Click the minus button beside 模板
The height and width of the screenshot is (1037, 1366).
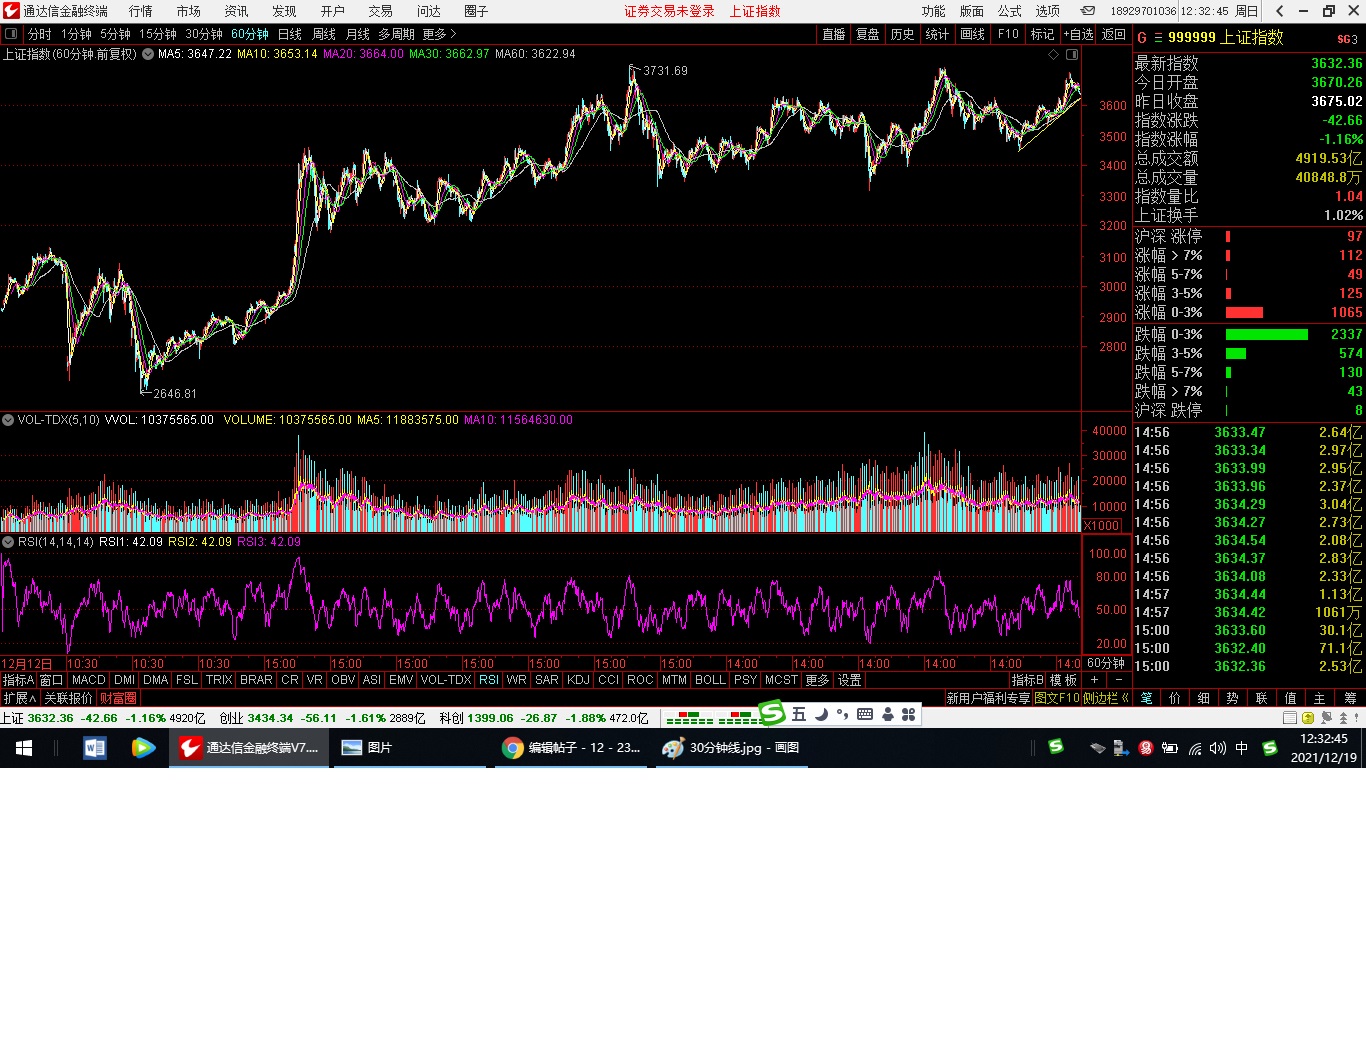click(x=1119, y=680)
